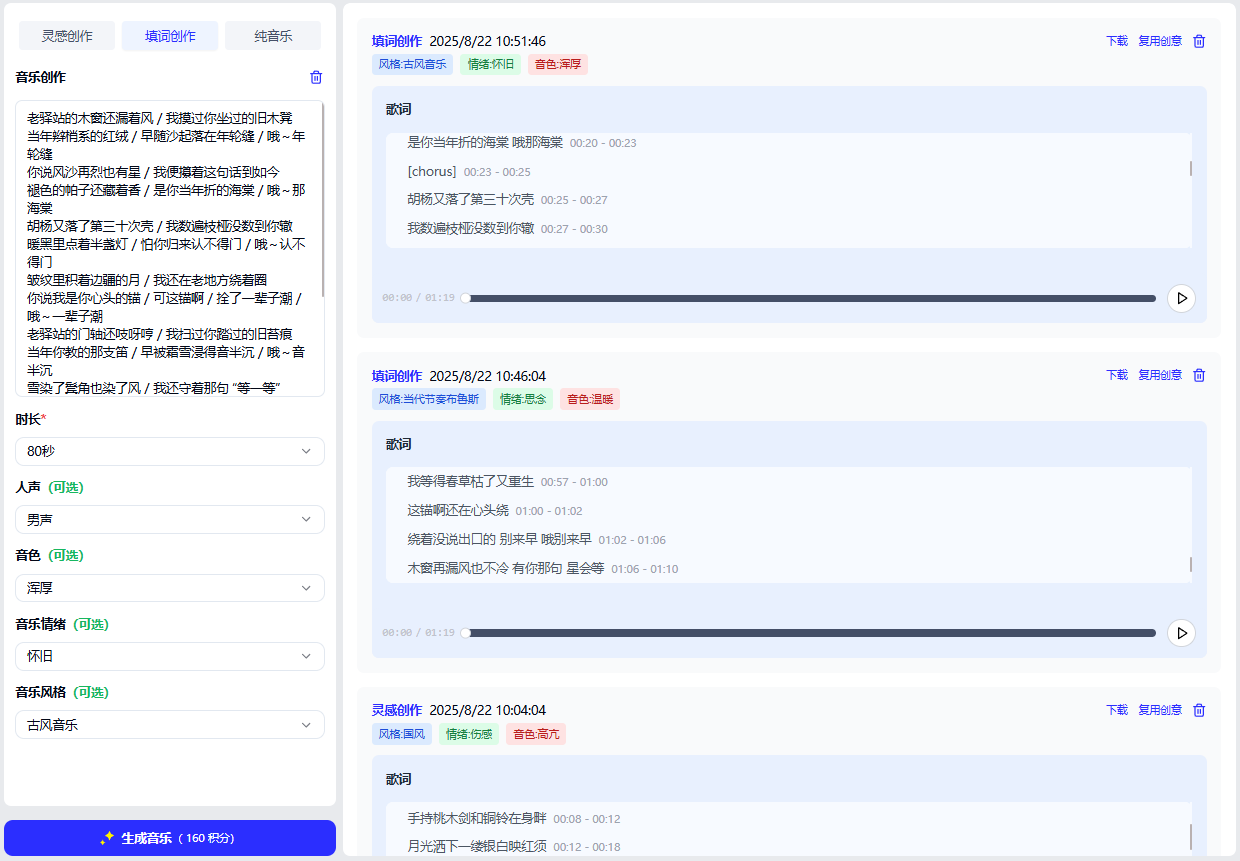Viewport: 1240px width, 861px height.
Task: Click lyric line 月光洒下一缕银白映红须
Action: [x=477, y=847]
